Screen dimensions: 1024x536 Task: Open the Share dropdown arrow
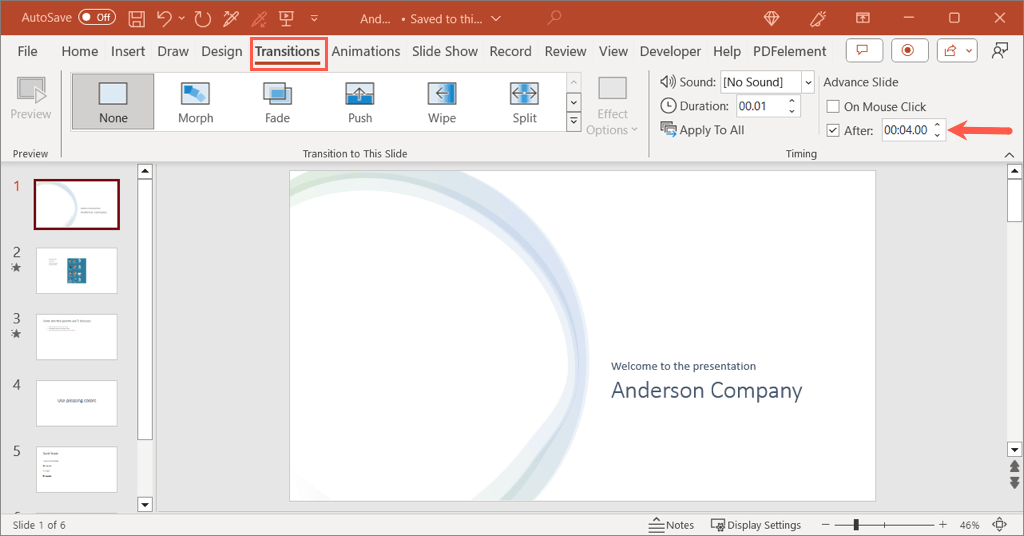[x=969, y=50]
